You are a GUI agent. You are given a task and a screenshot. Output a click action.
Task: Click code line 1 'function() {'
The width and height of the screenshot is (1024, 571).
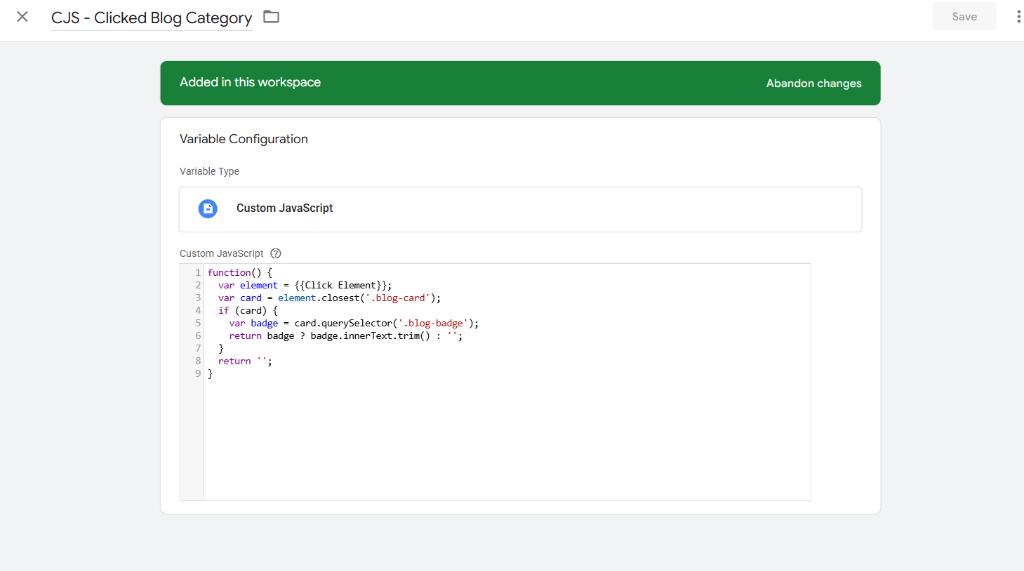click(240, 272)
